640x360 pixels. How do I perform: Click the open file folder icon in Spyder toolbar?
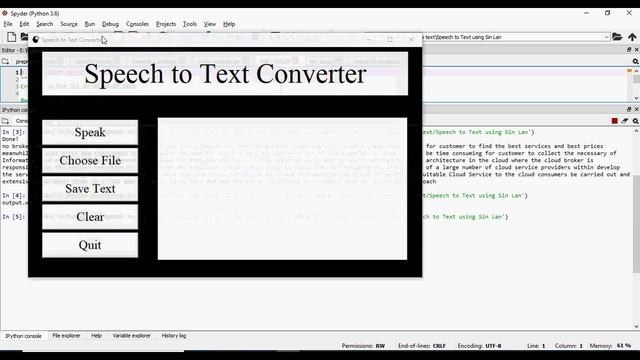(x=24, y=37)
